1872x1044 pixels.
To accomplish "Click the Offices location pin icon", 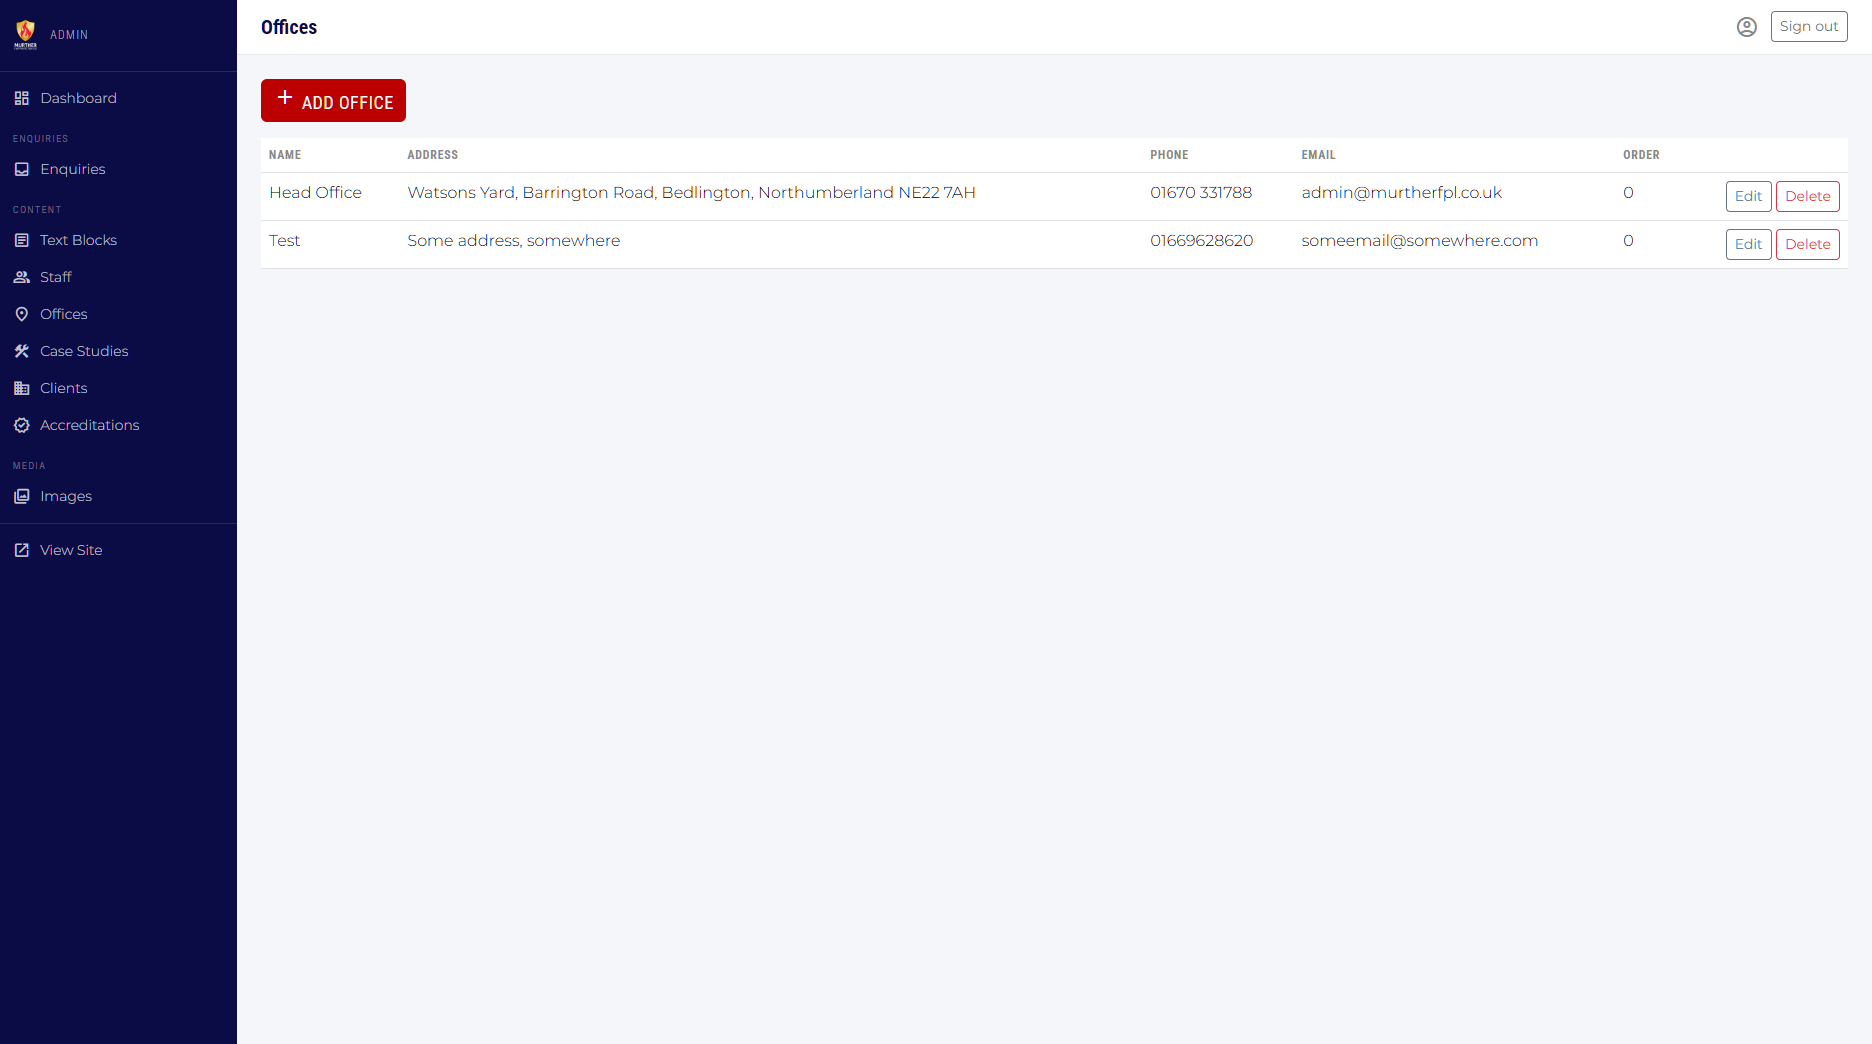I will click(22, 314).
